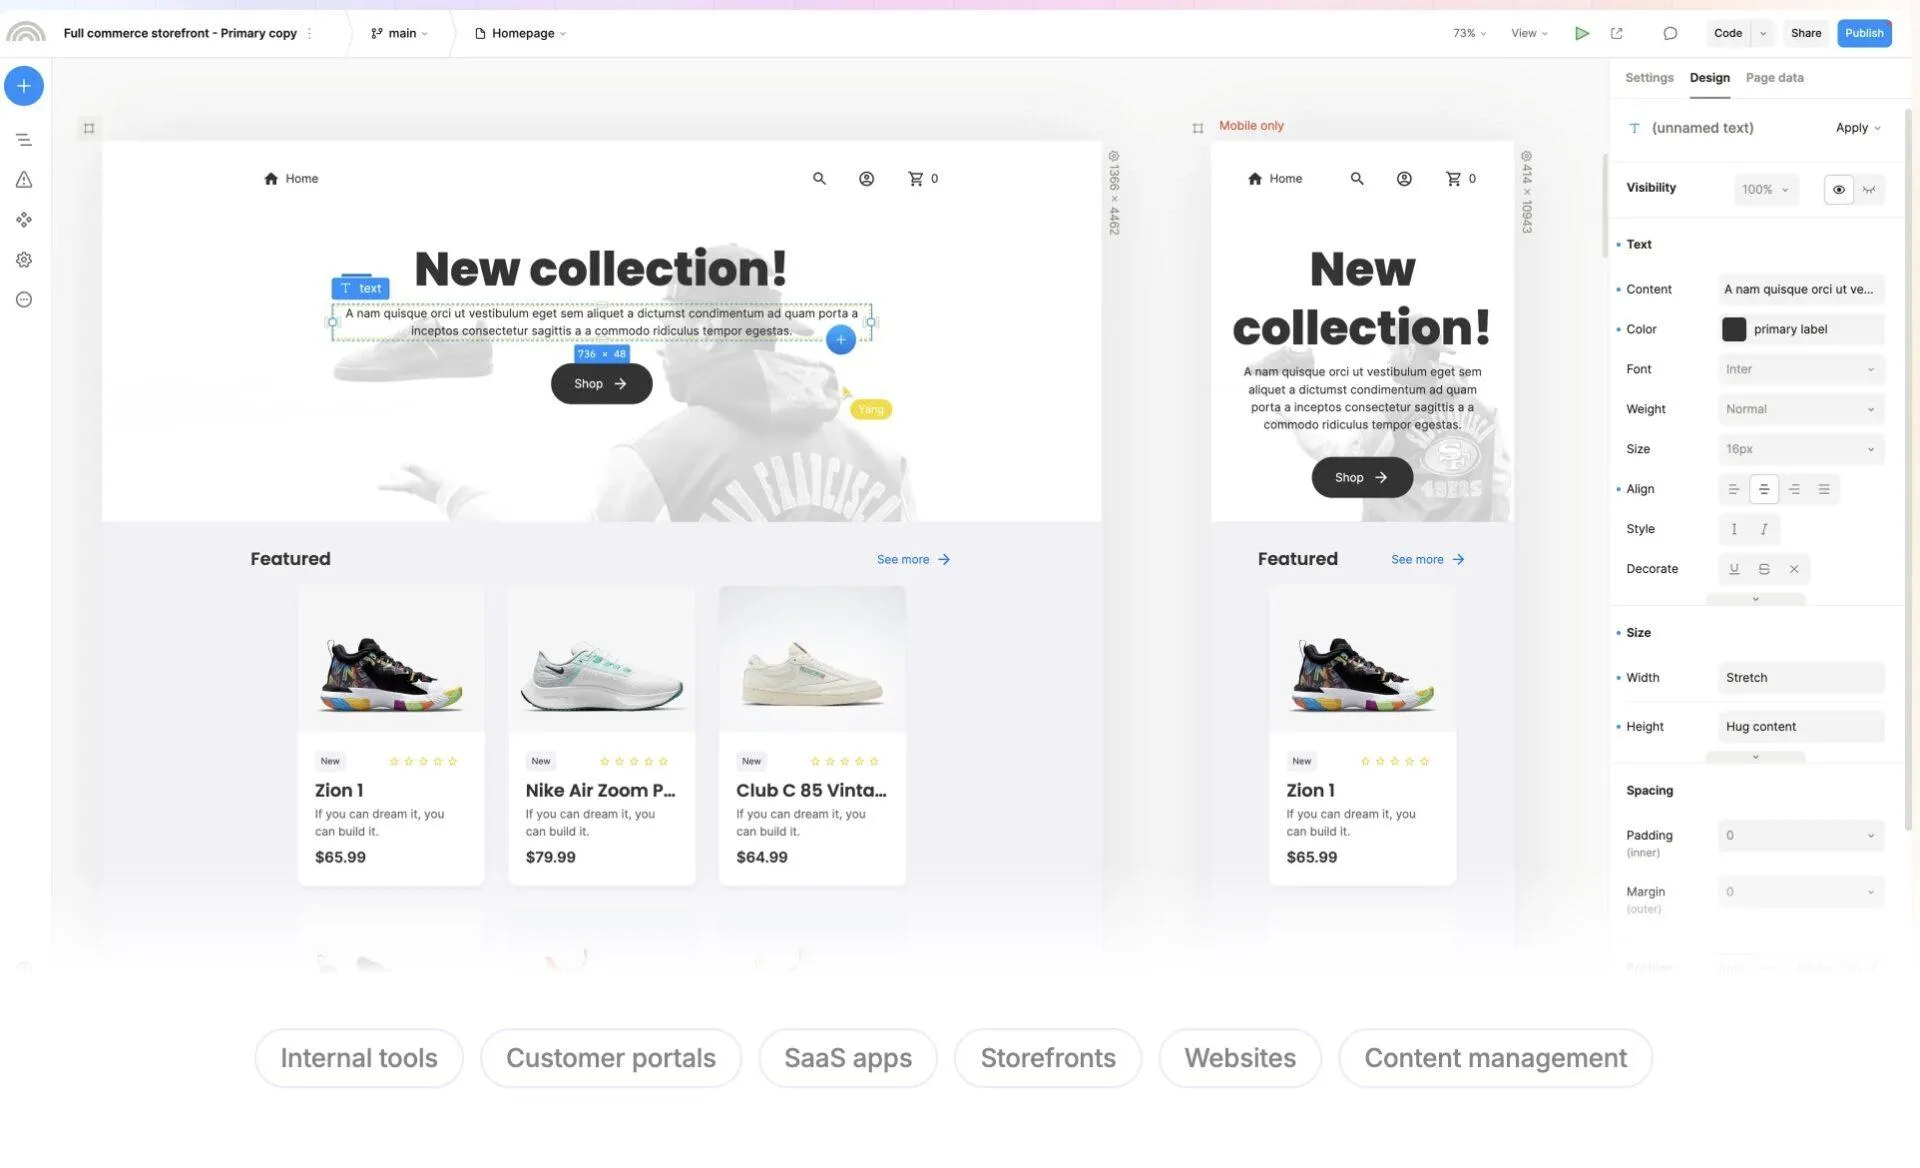The image size is (1920, 1168).
Task: Toggle strikethrough decoration
Action: tap(1764, 569)
